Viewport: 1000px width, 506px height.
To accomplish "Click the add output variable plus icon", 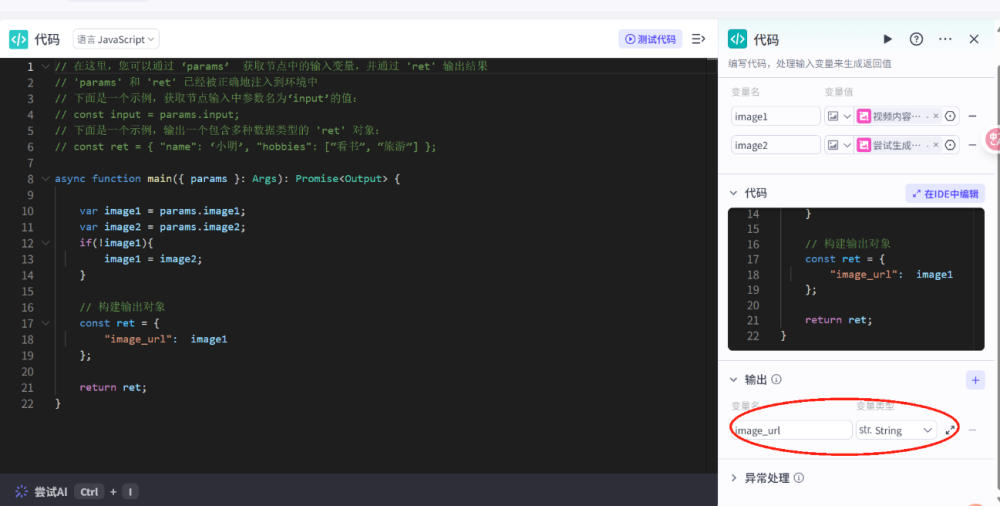I will point(975,380).
